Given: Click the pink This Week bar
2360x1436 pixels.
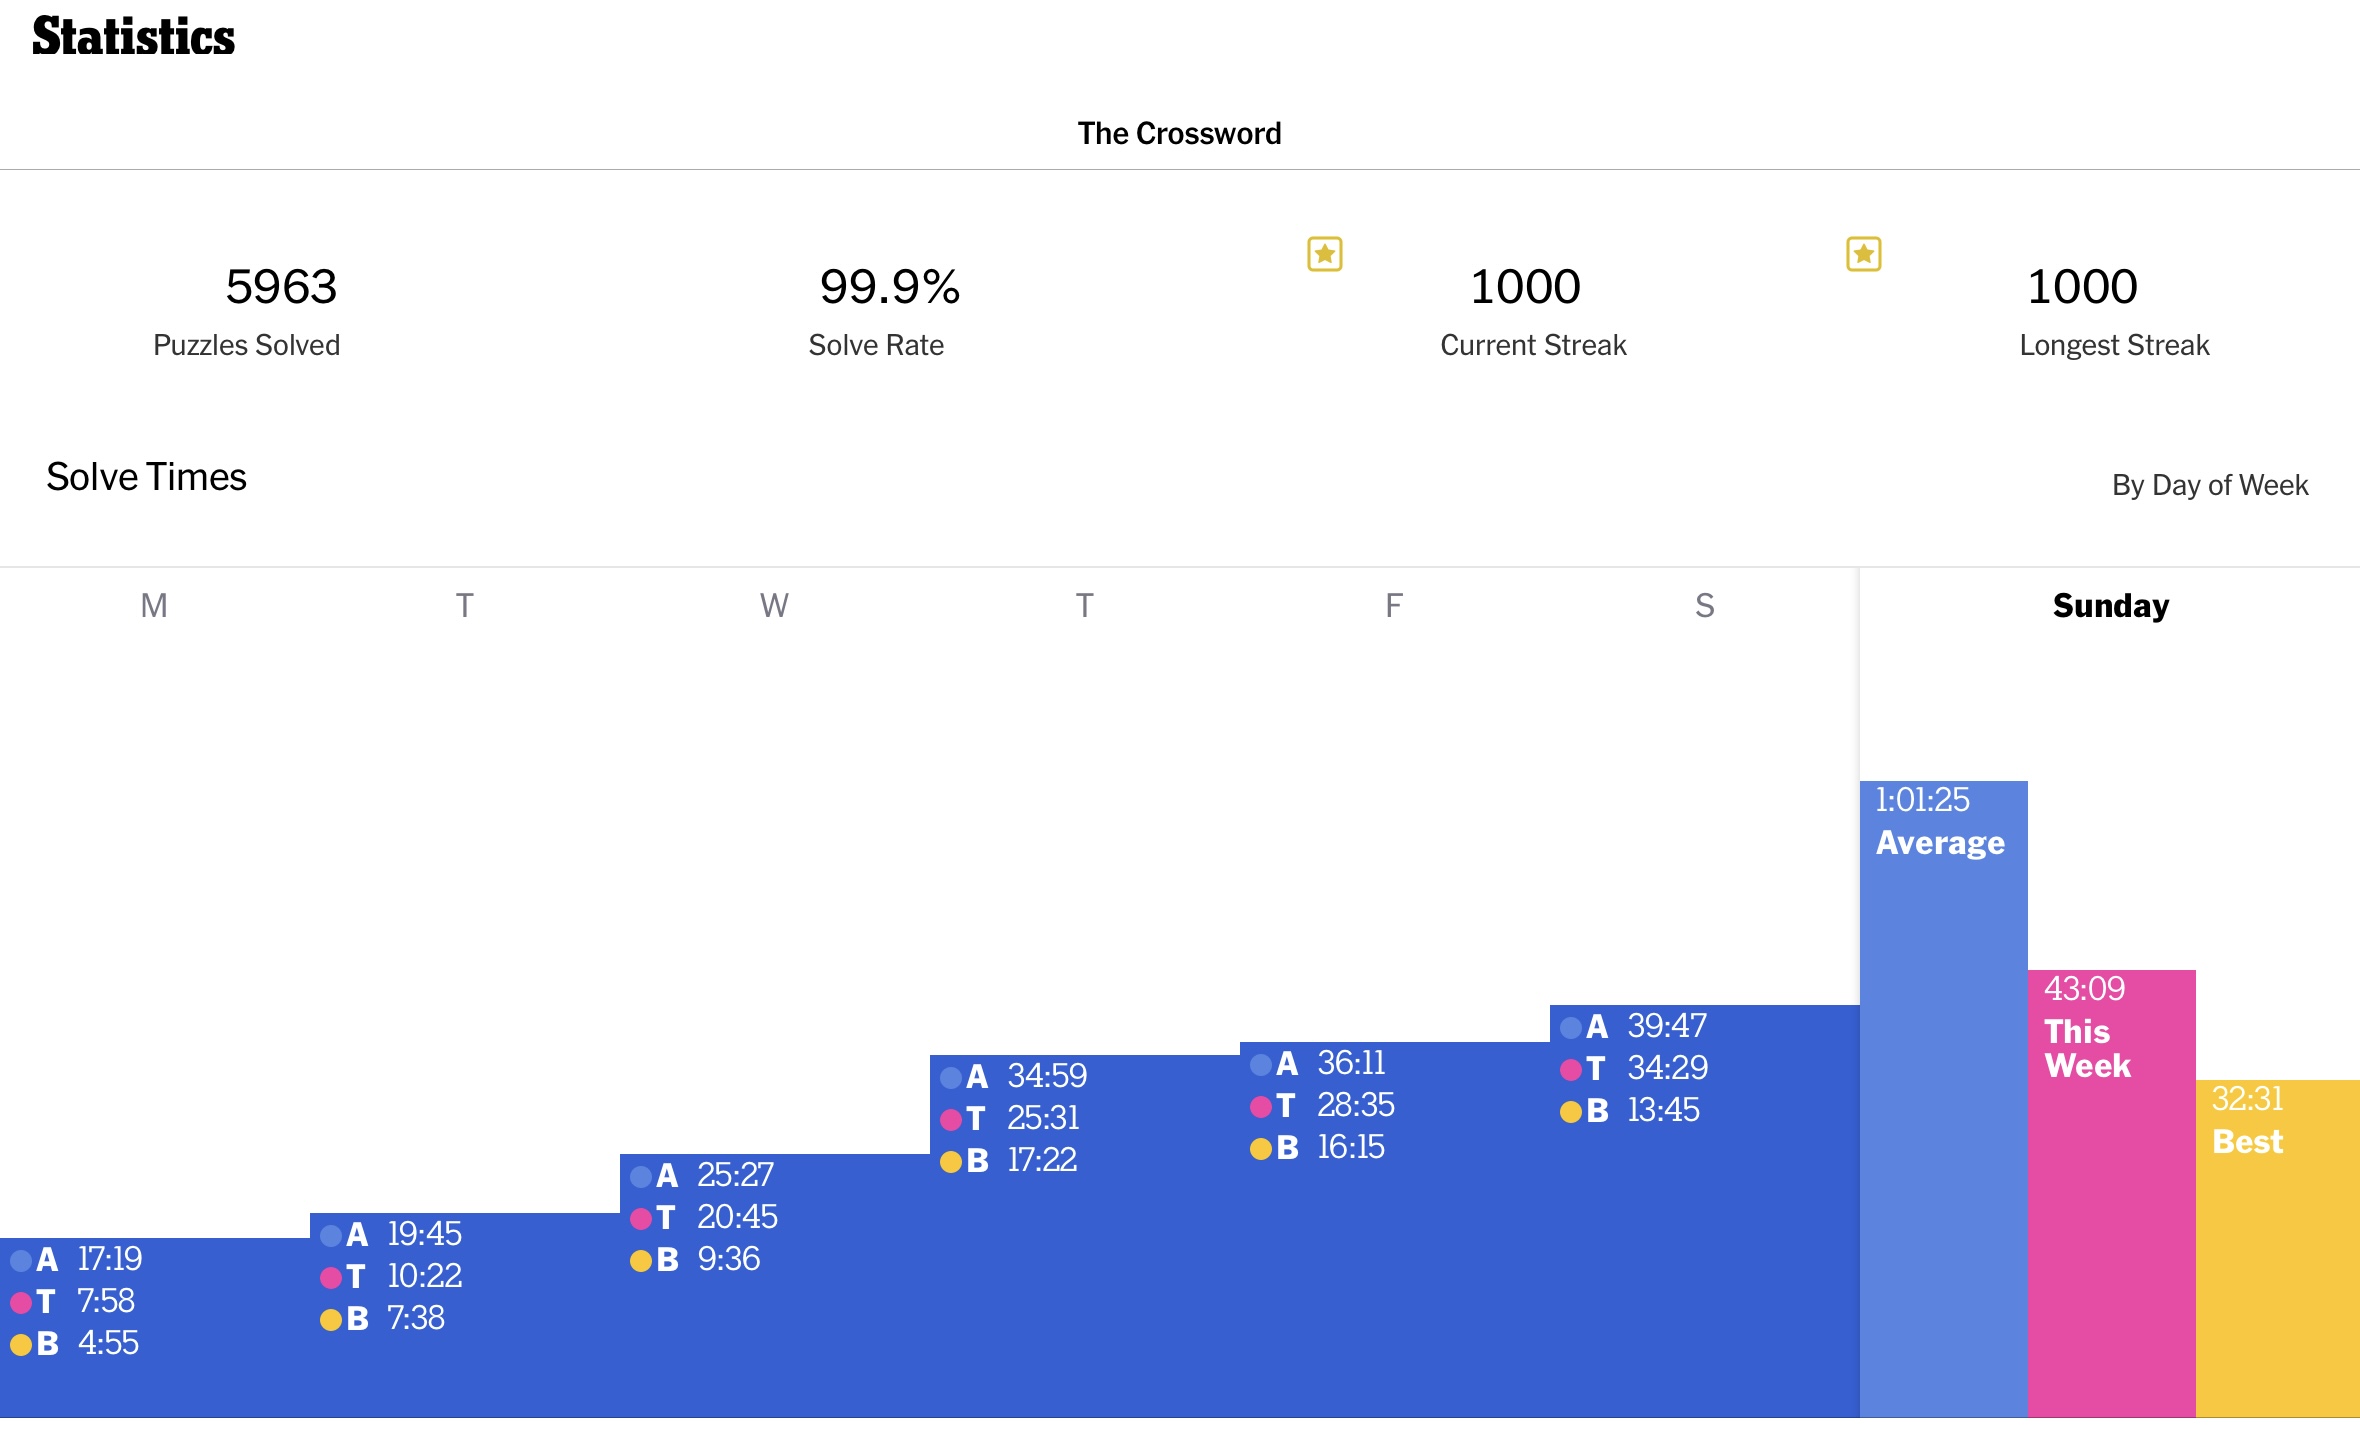Looking at the screenshot, I should point(2111,1193).
